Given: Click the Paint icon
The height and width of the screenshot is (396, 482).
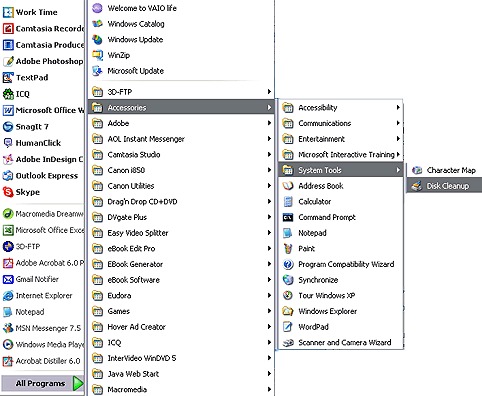Looking at the screenshot, I should pyautogui.click(x=288, y=248).
